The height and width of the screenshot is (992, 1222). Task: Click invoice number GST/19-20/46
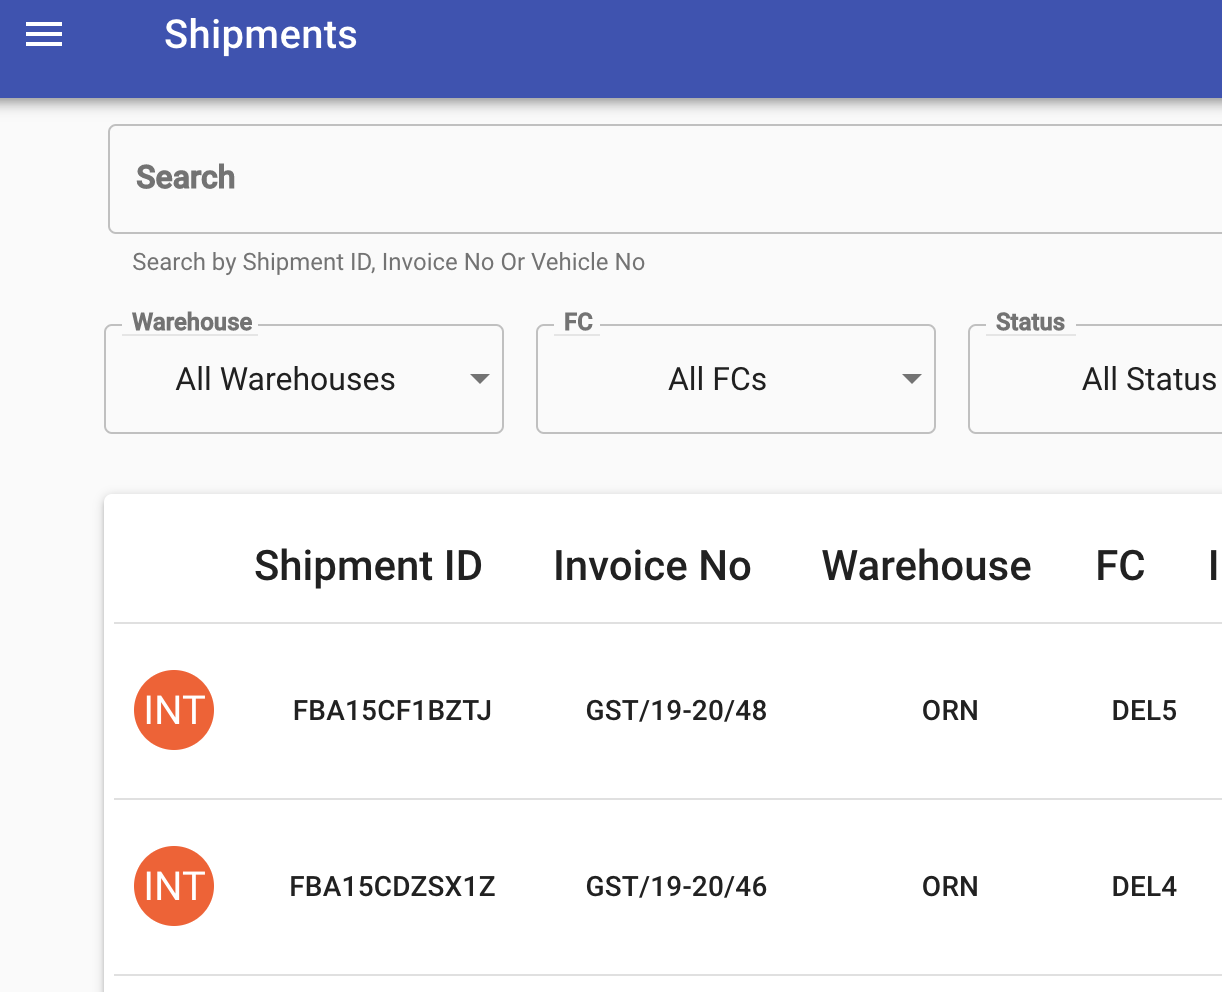pyautogui.click(x=676, y=886)
